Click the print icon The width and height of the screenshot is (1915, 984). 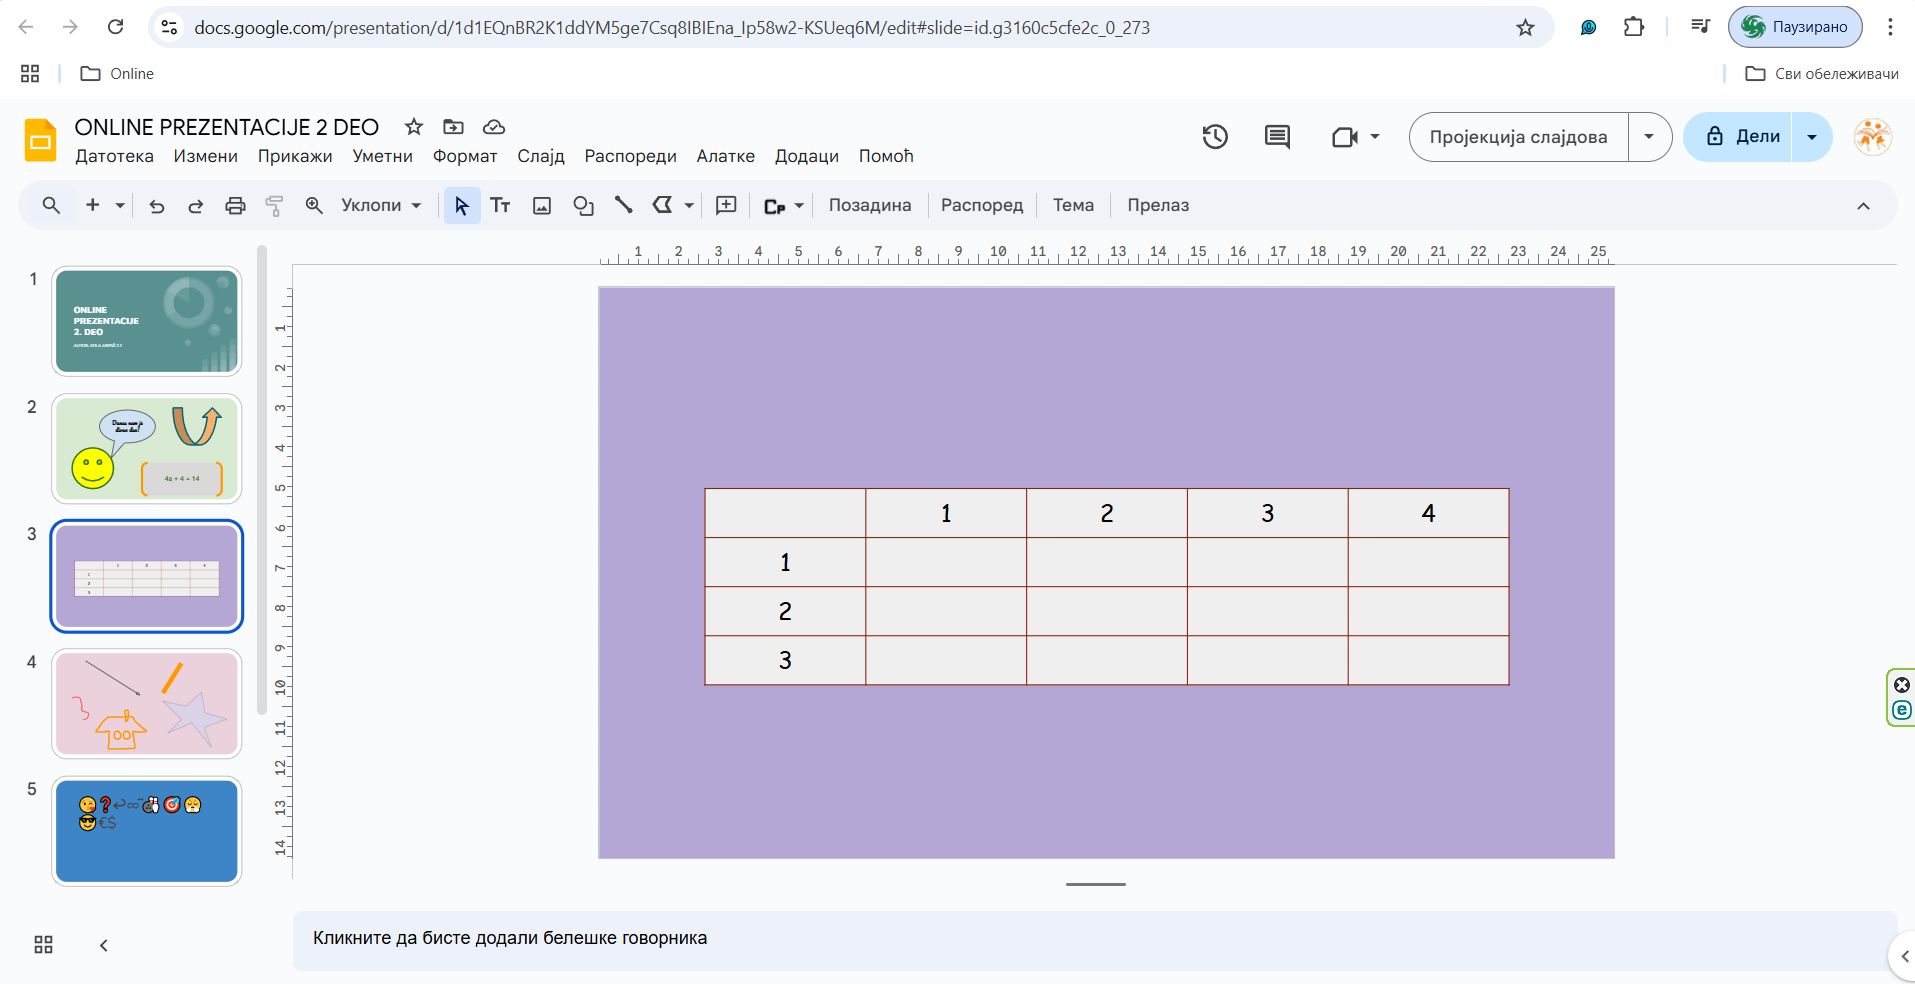(235, 206)
